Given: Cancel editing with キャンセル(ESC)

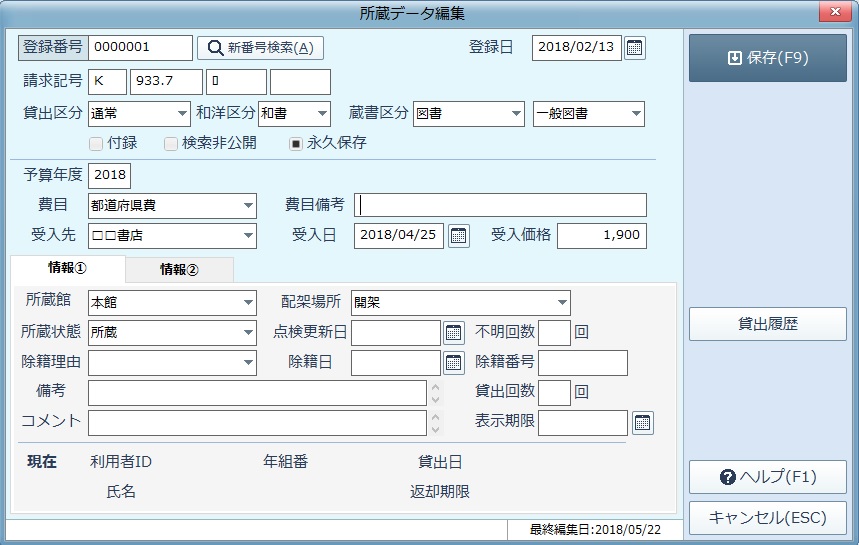Looking at the screenshot, I should coord(768,518).
